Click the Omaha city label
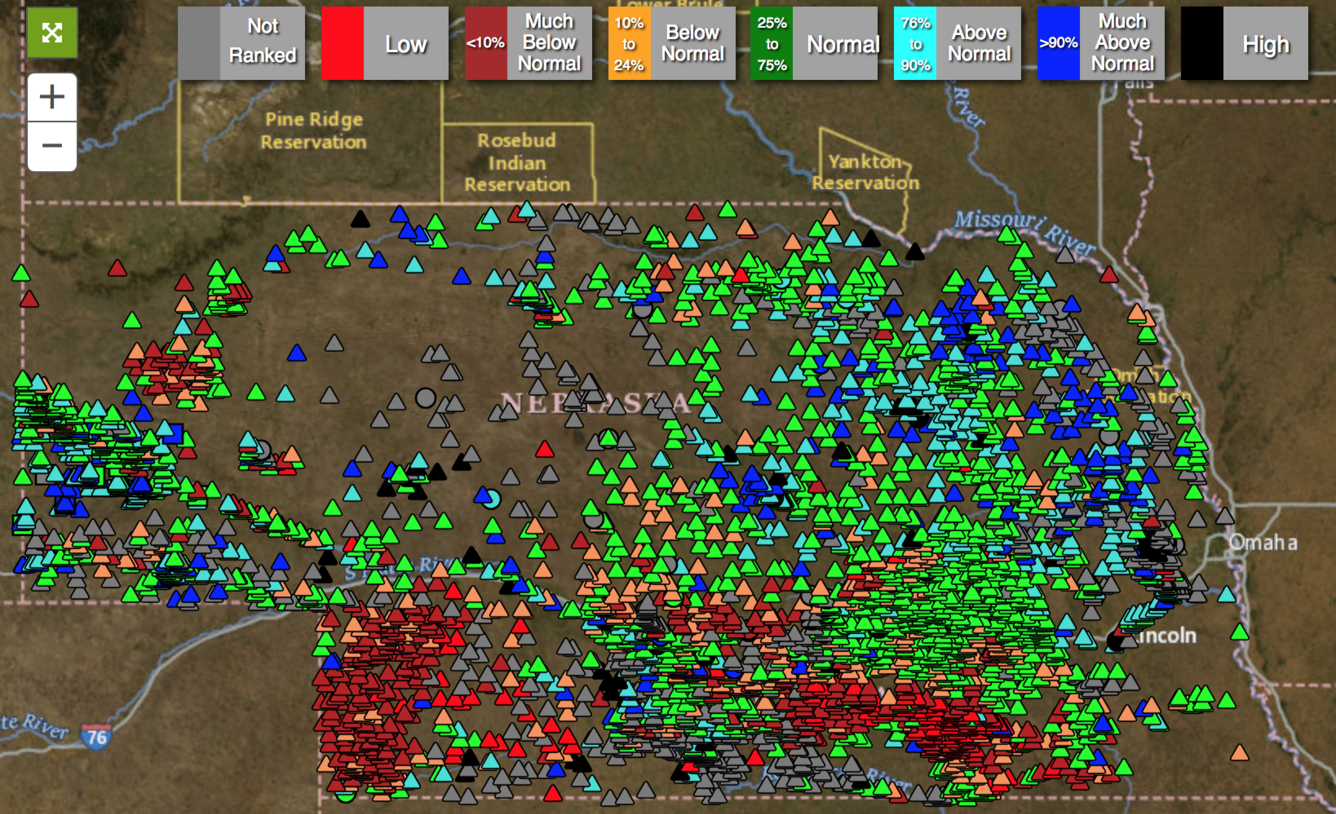The height and width of the screenshot is (814, 1336). pyautogui.click(x=1265, y=544)
